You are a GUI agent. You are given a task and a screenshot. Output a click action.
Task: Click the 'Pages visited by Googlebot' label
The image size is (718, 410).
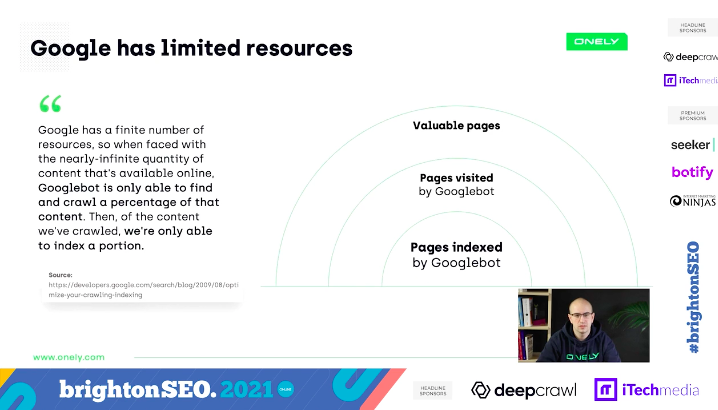click(x=457, y=185)
